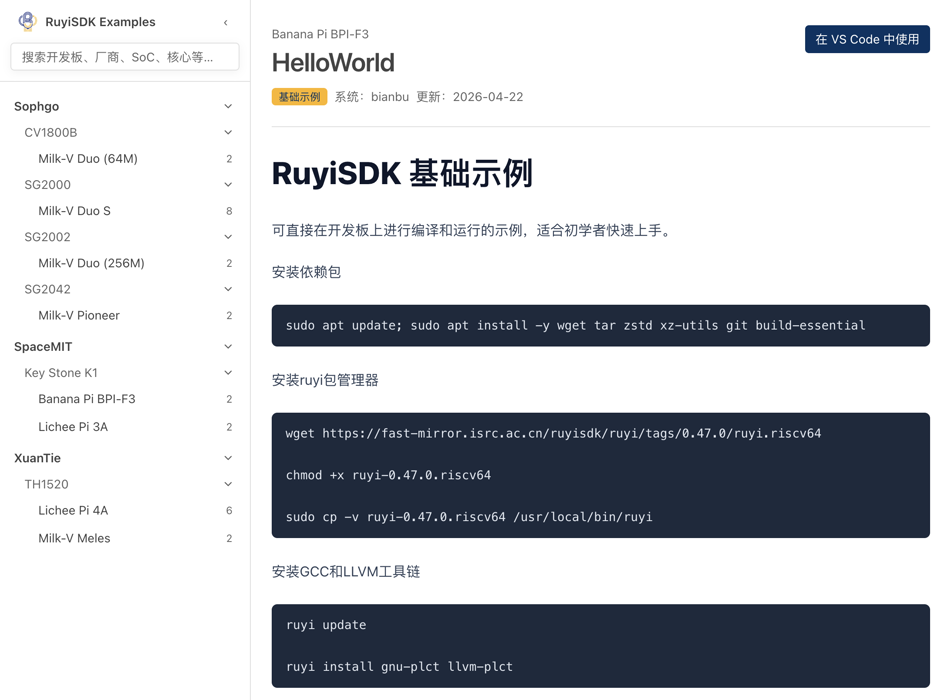This screenshot has width=951, height=700.
Task: Click the SG2000 SoC label
Action: coord(47,184)
